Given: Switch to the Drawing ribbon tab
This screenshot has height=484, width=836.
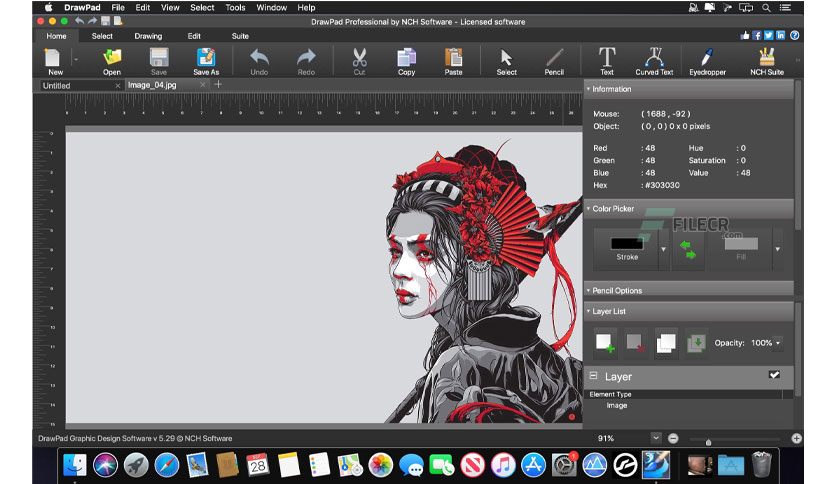Looking at the screenshot, I should 148,36.
